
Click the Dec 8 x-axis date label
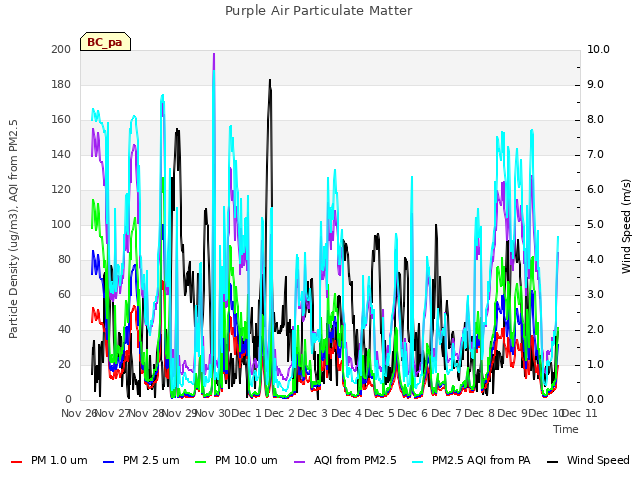tap(480, 413)
